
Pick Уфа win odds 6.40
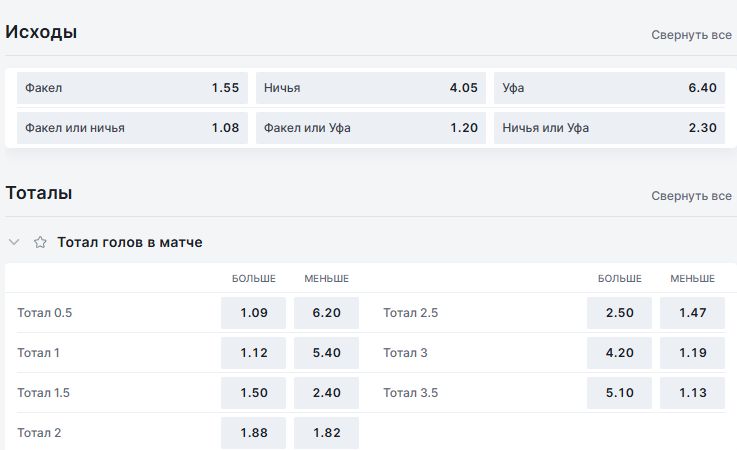(609, 88)
